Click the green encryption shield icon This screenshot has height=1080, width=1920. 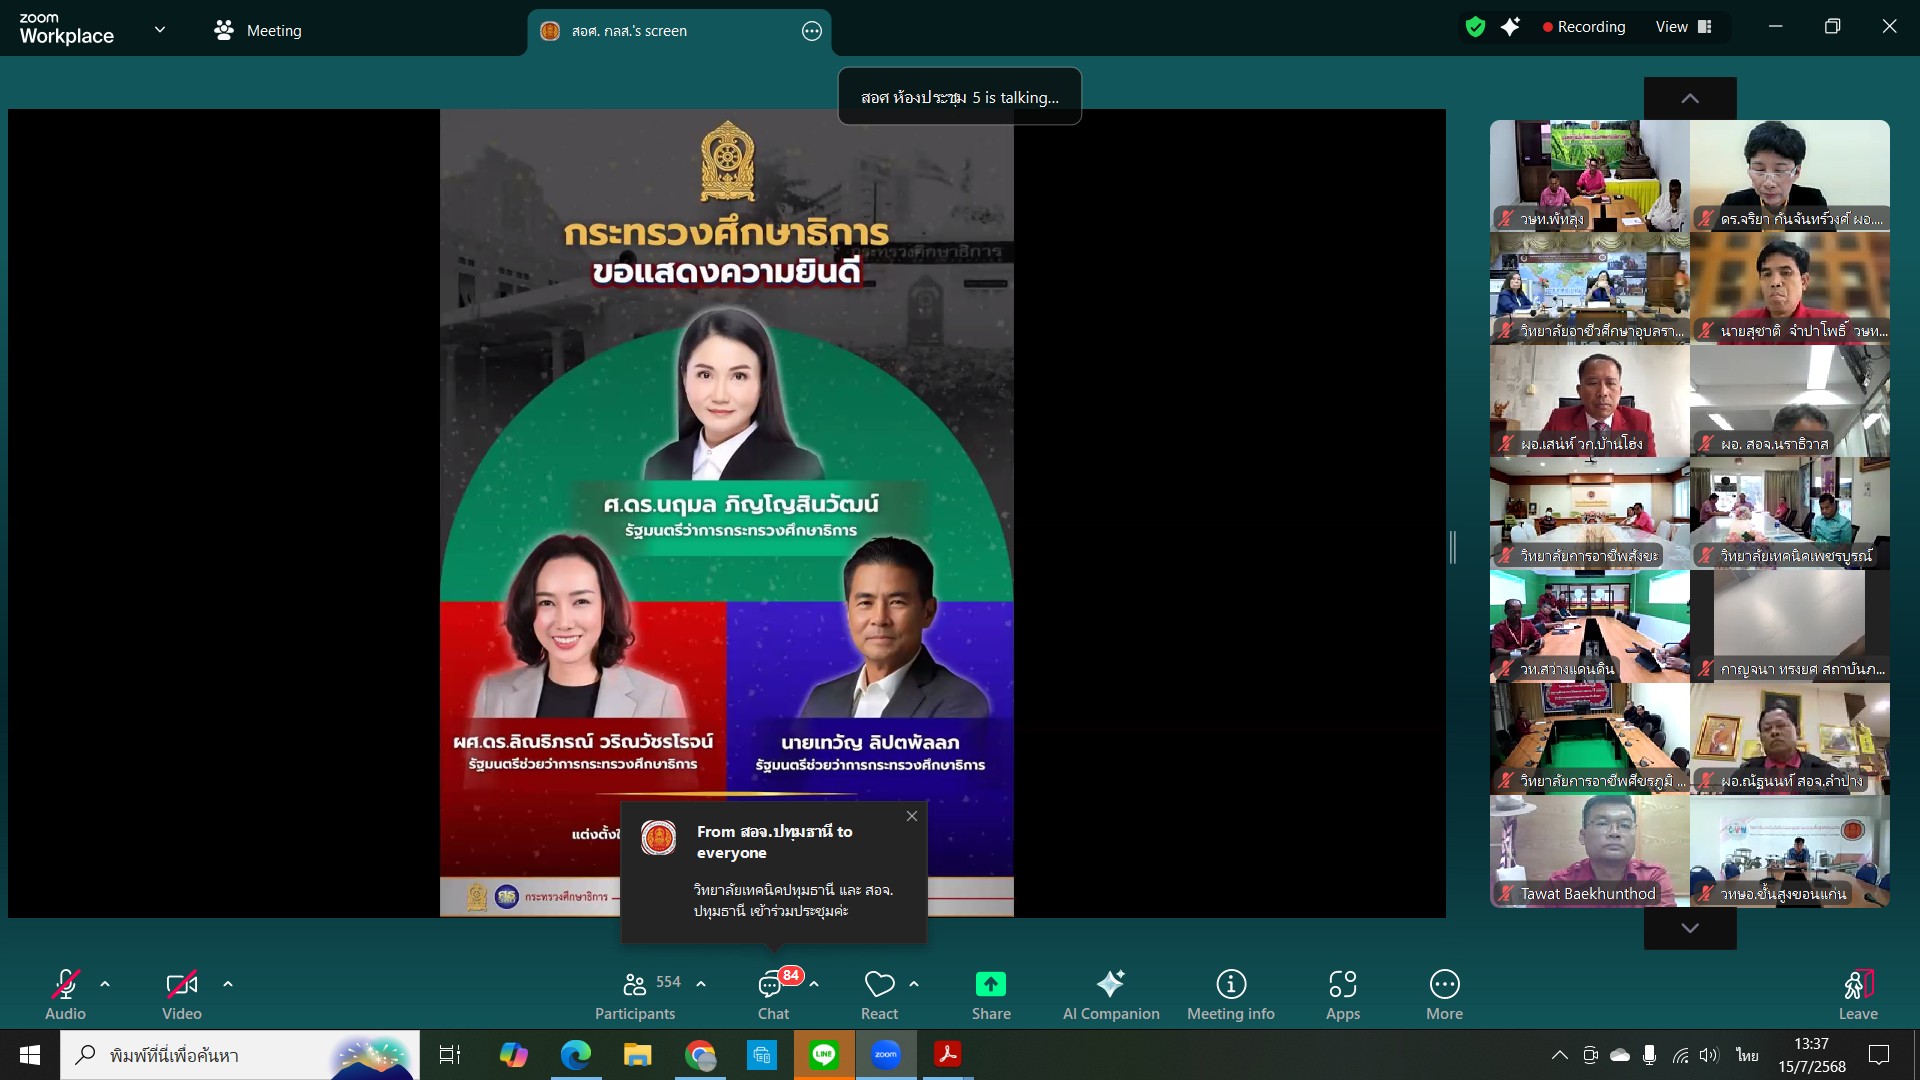(1475, 27)
